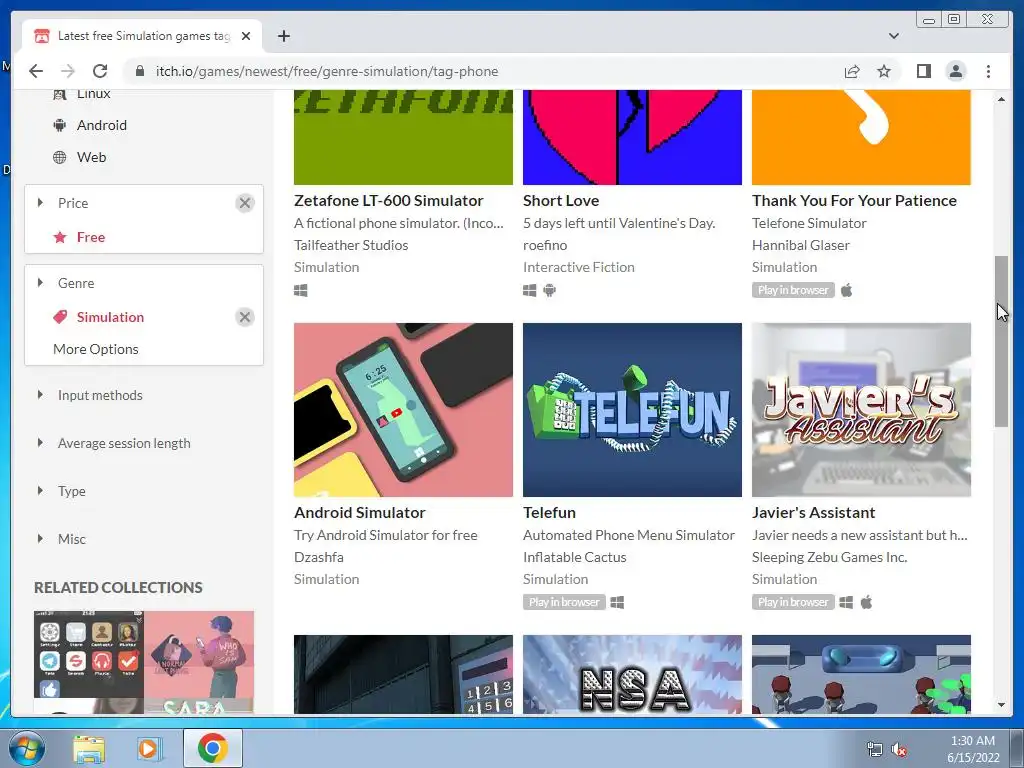Image resolution: width=1024 pixels, height=768 pixels.
Task: Remove the Free price filter
Action: [x=245, y=203]
